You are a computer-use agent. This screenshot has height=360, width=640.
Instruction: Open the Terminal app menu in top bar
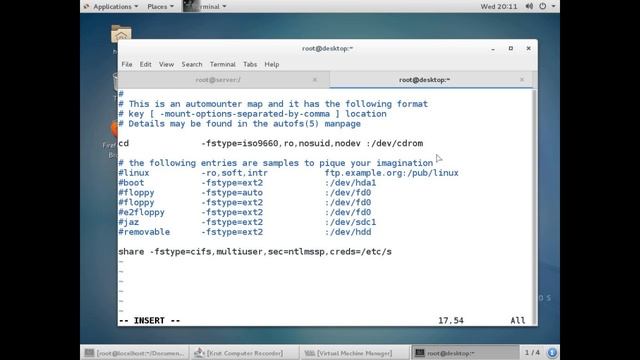click(x=205, y=7)
